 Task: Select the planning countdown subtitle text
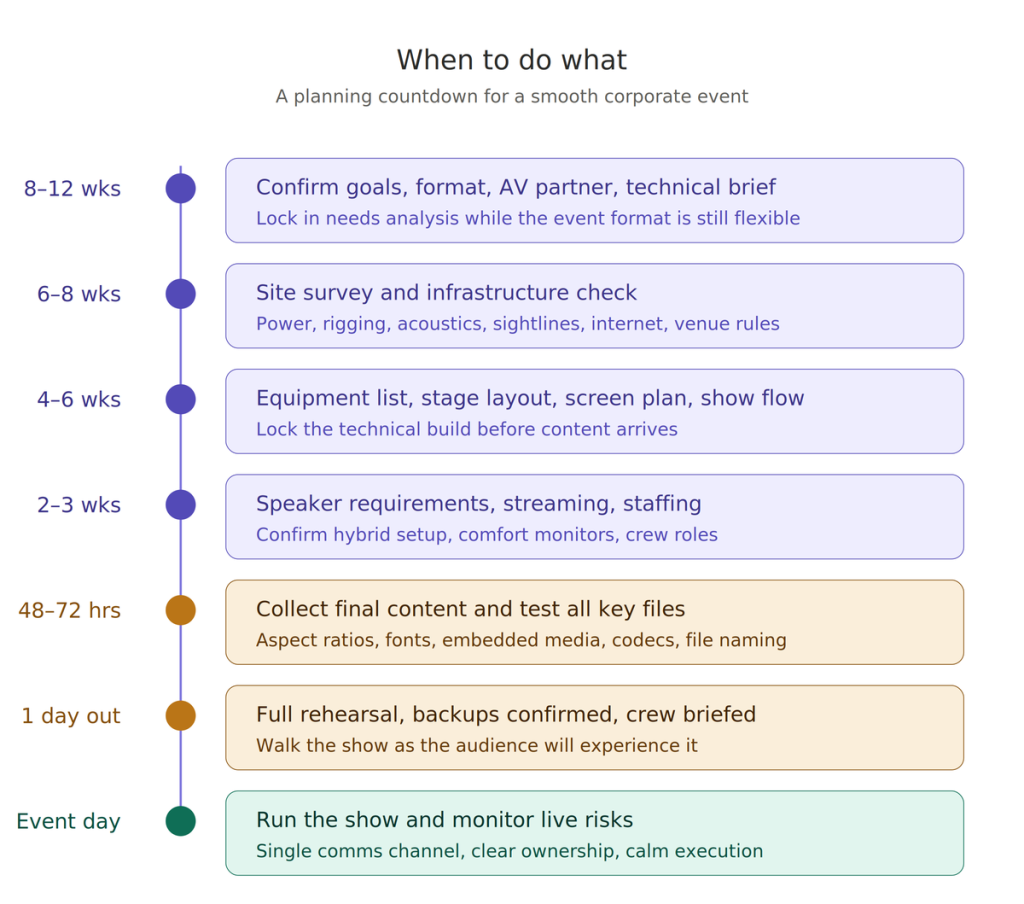512,97
